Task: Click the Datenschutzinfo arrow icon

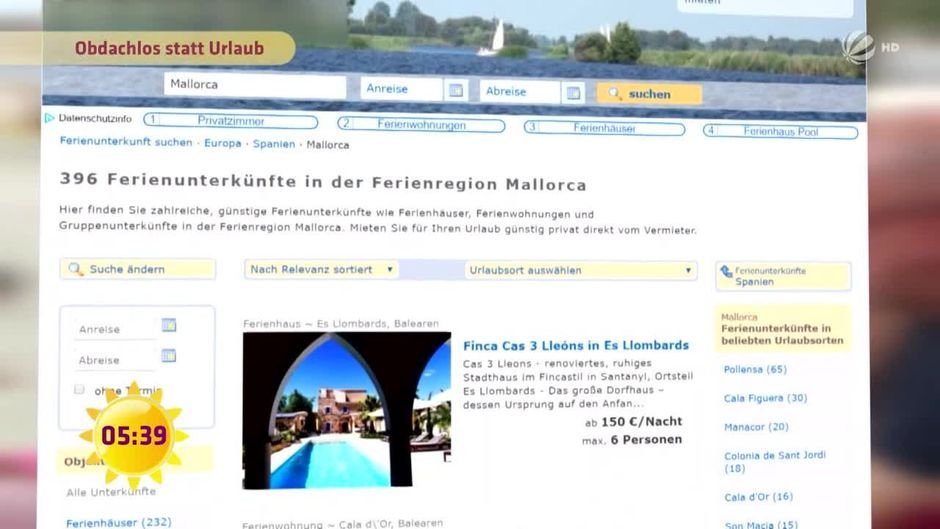Action: click(x=49, y=119)
